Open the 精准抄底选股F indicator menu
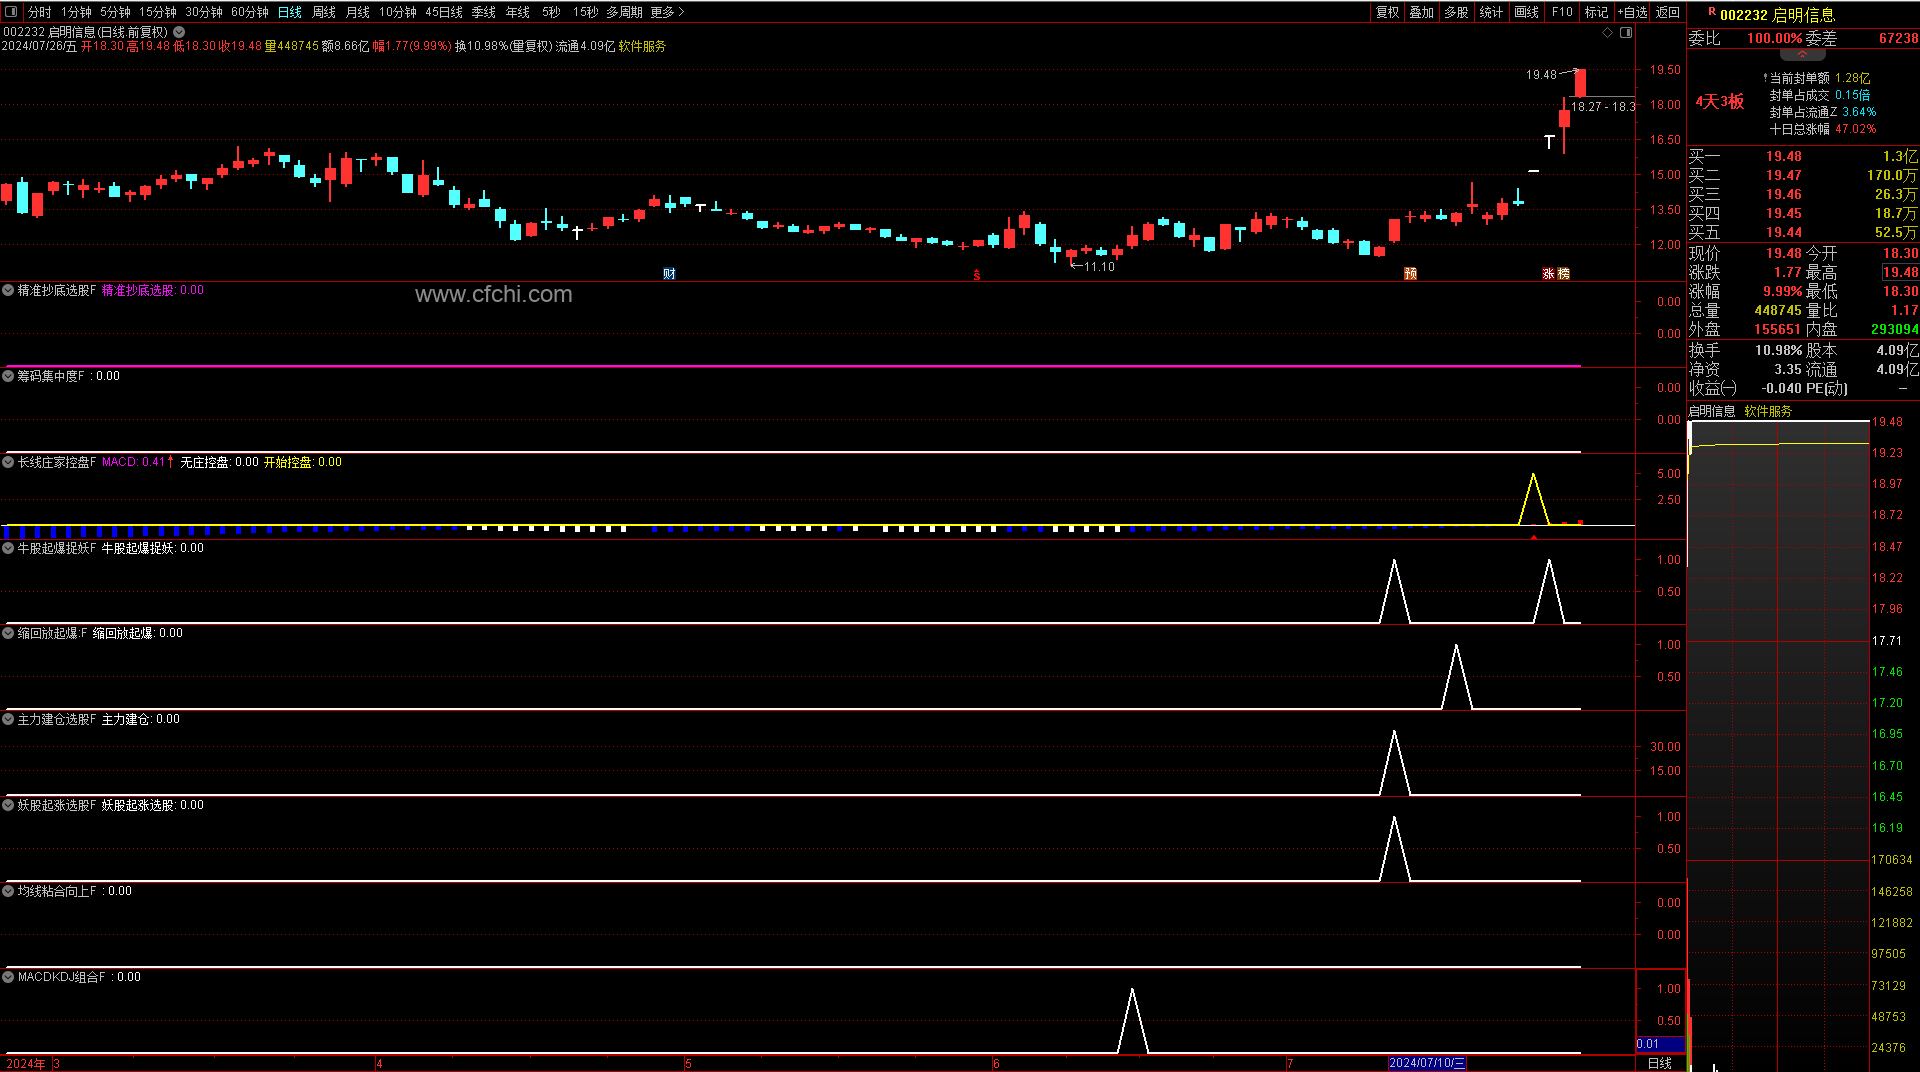Image resolution: width=1920 pixels, height=1072 pixels. (x=8, y=290)
